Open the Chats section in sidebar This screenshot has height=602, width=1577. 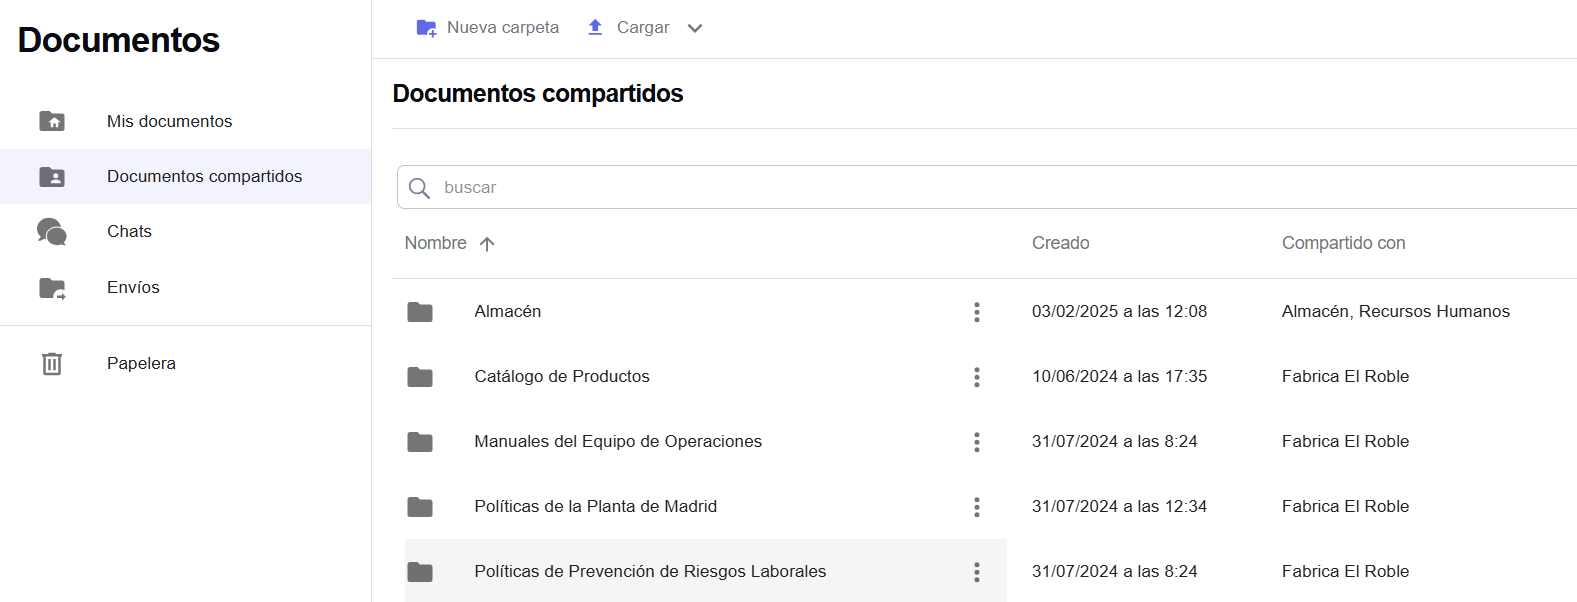click(129, 231)
